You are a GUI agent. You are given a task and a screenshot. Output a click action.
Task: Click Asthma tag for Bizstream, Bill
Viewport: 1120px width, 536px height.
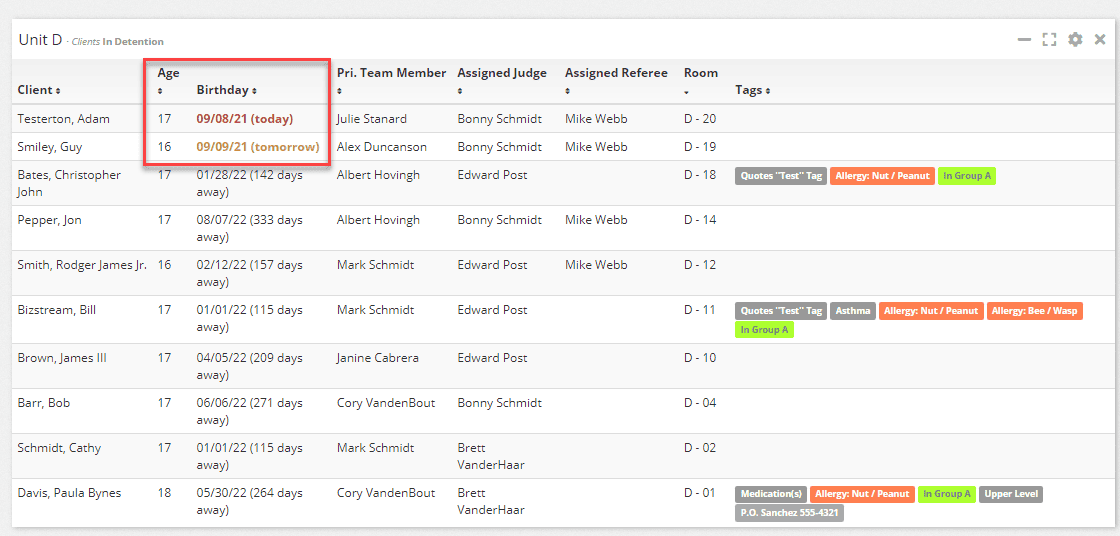pos(852,311)
